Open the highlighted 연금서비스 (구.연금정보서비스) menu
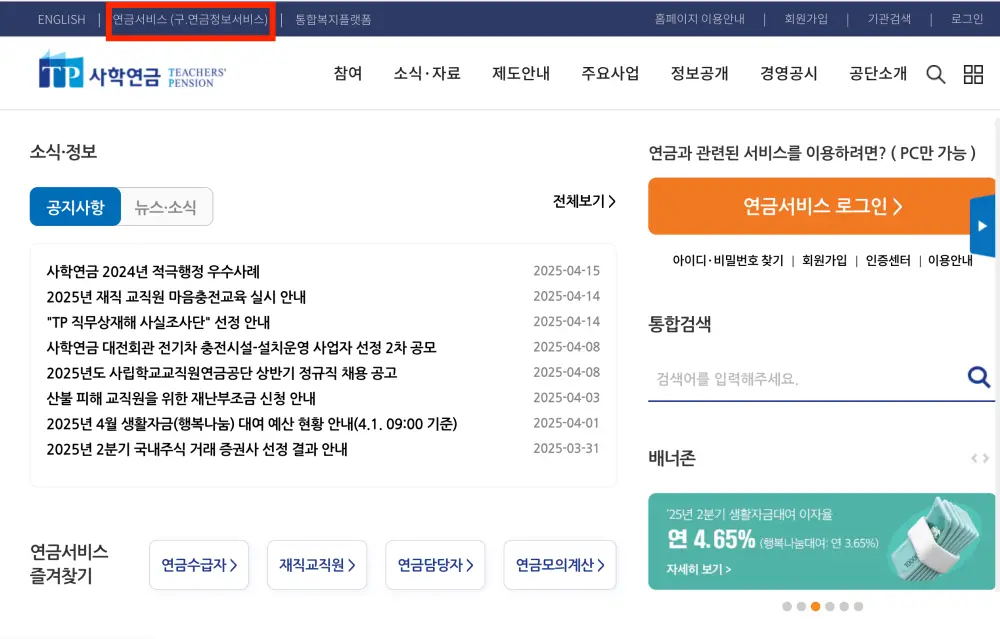Viewport: 1000px width, 639px height. coord(190,19)
